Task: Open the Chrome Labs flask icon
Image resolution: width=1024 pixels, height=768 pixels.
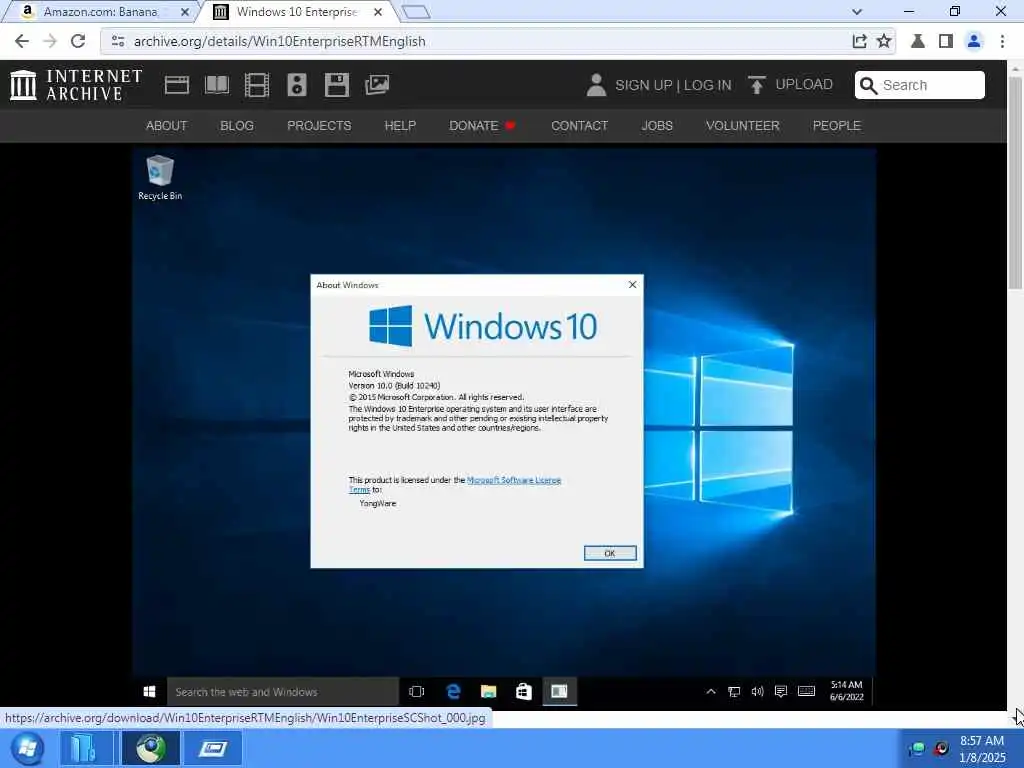Action: pos(918,41)
